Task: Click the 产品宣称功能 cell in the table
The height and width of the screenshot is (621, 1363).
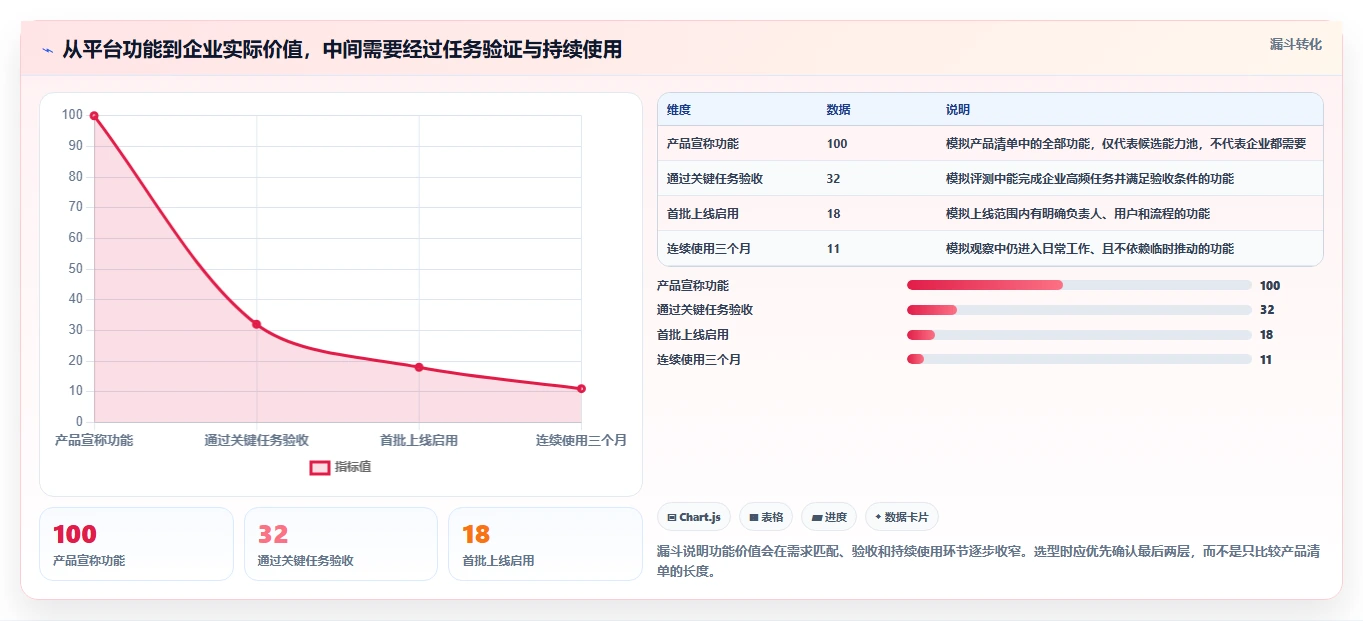Action: point(703,144)
